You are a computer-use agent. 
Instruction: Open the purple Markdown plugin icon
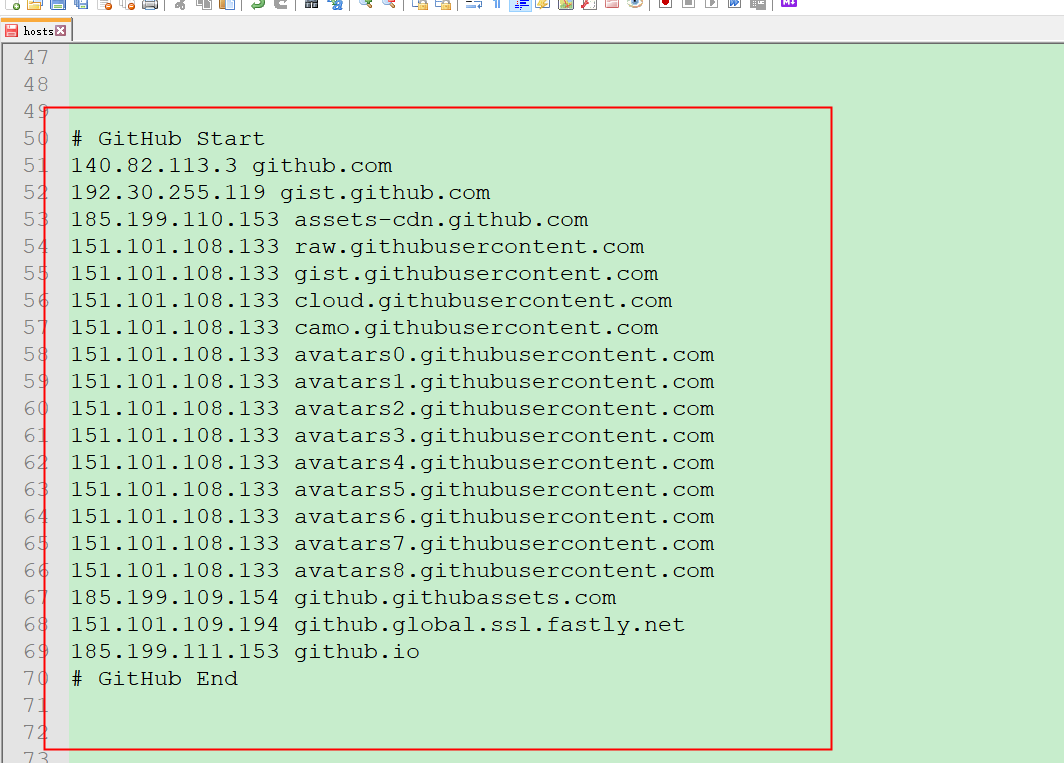tap(788, 3)
